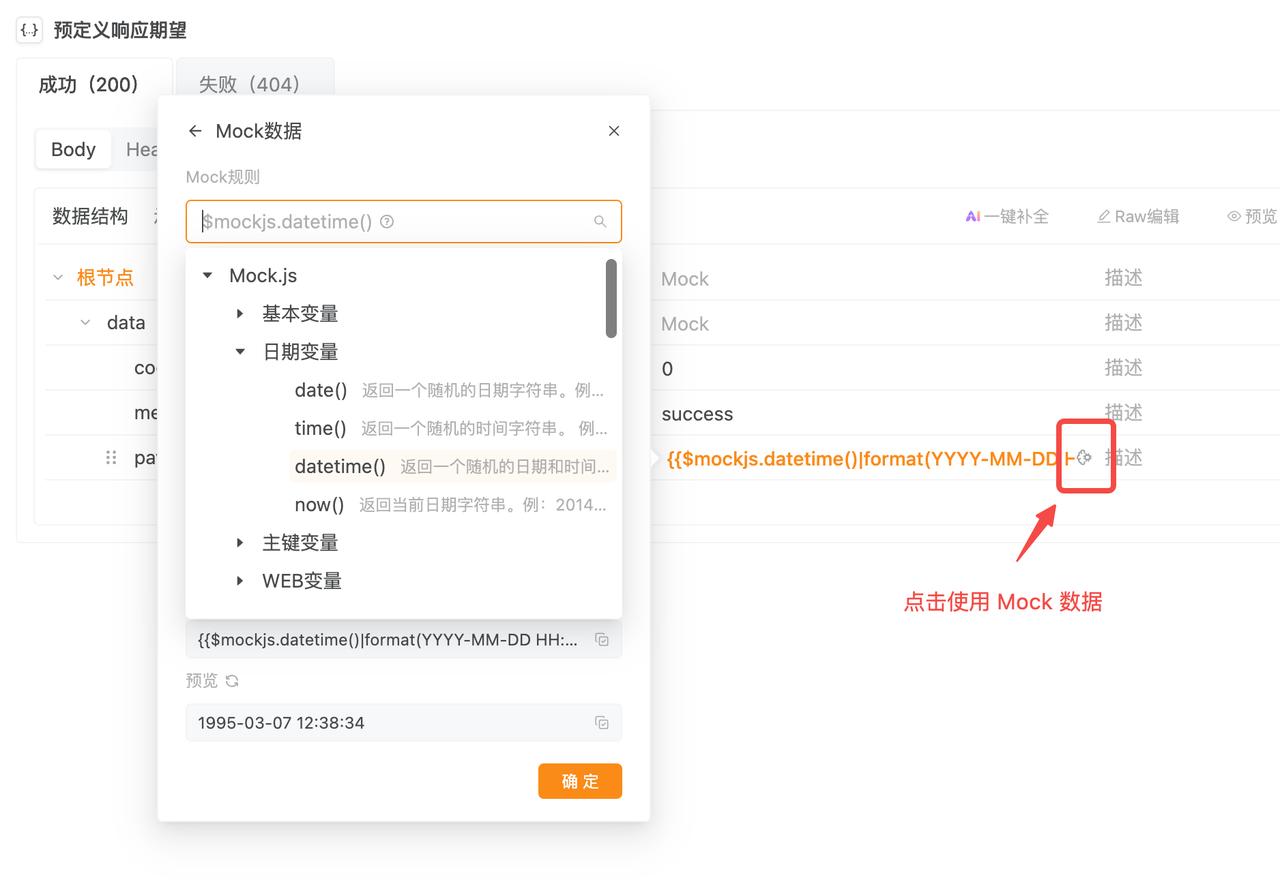This screenshot has width=1280, height=882.
Task: Click the help icon beside $mockjs.datetime()
Action: [x=387, y=222]
